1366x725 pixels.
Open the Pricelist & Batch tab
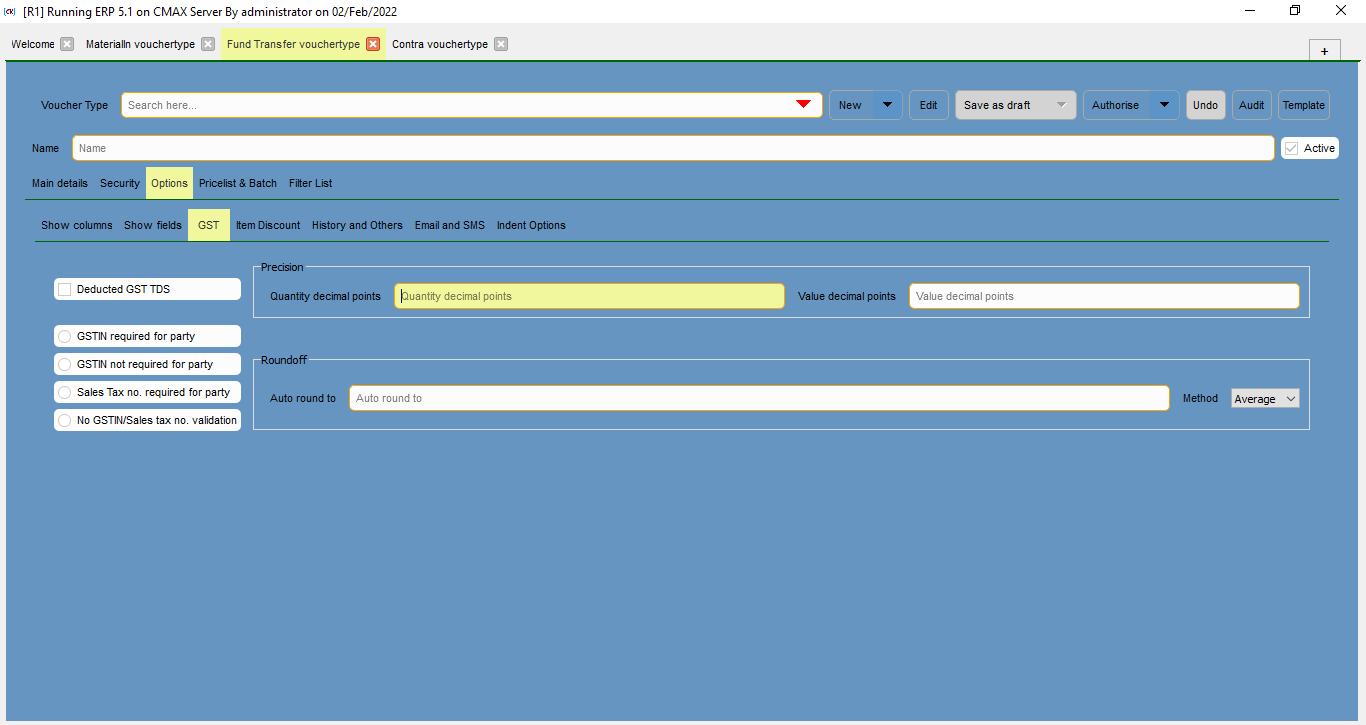click(x=238, y=183)
